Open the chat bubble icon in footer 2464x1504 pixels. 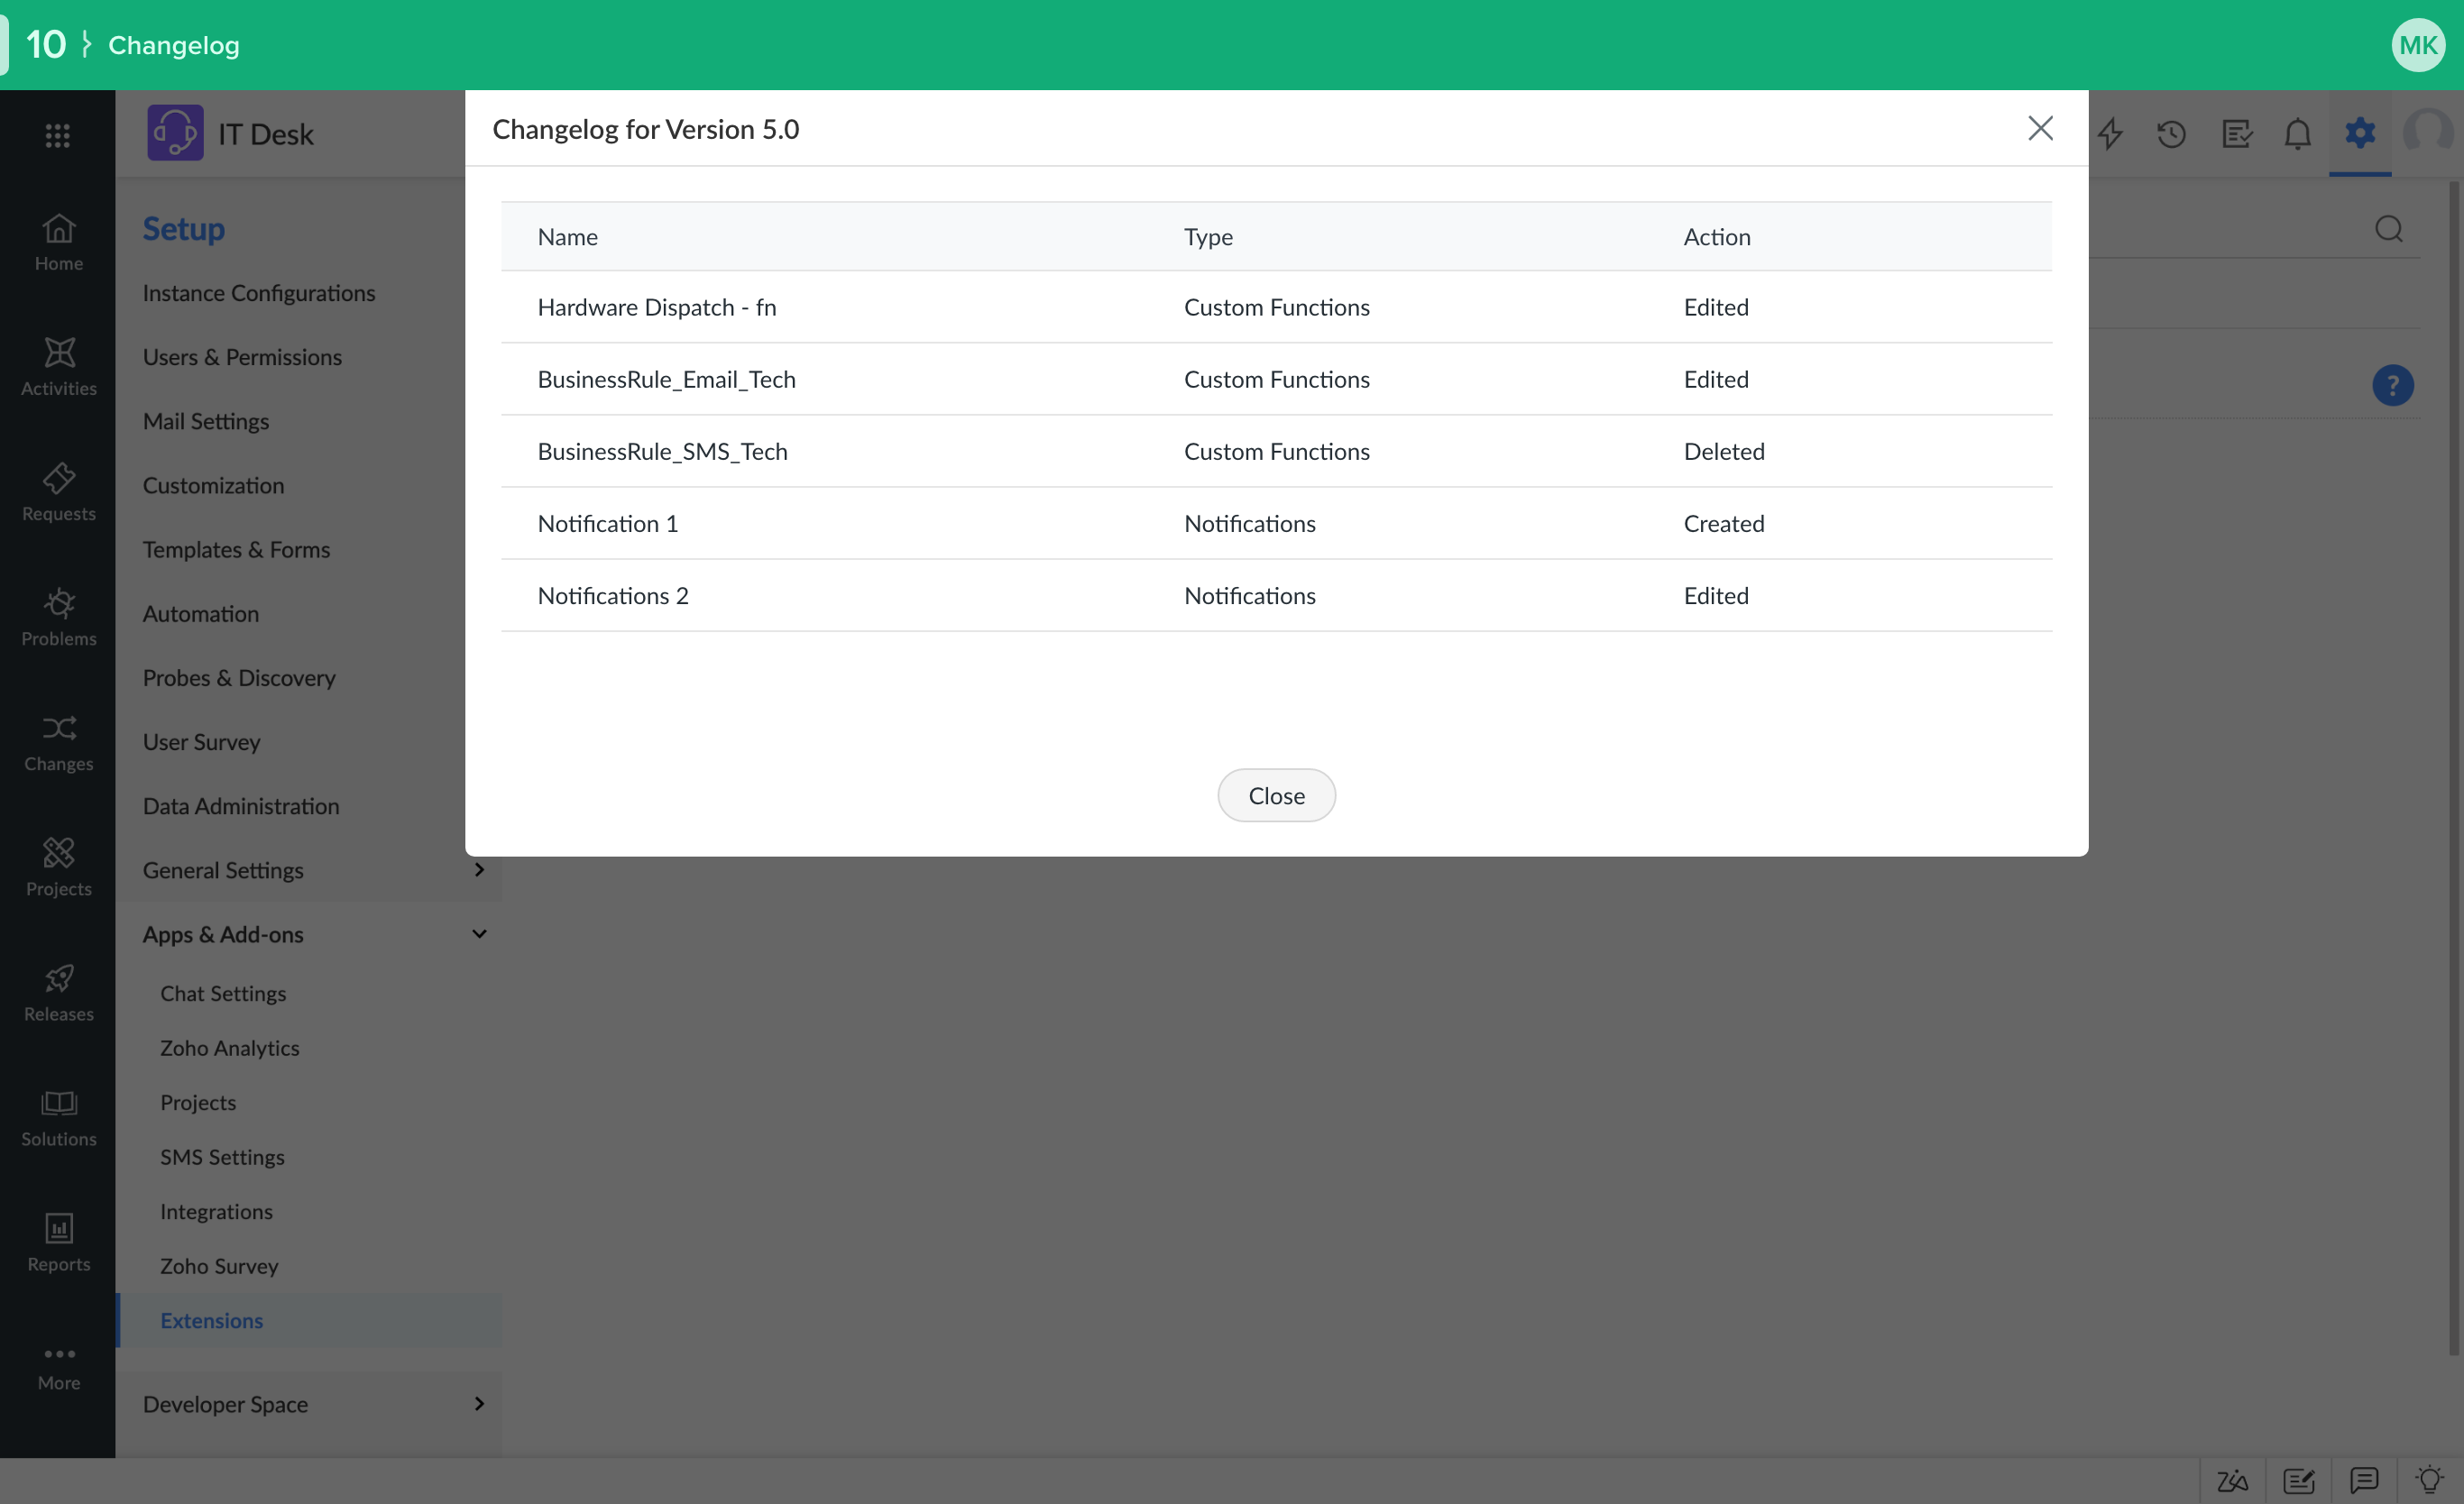tap(2364, 1479)
